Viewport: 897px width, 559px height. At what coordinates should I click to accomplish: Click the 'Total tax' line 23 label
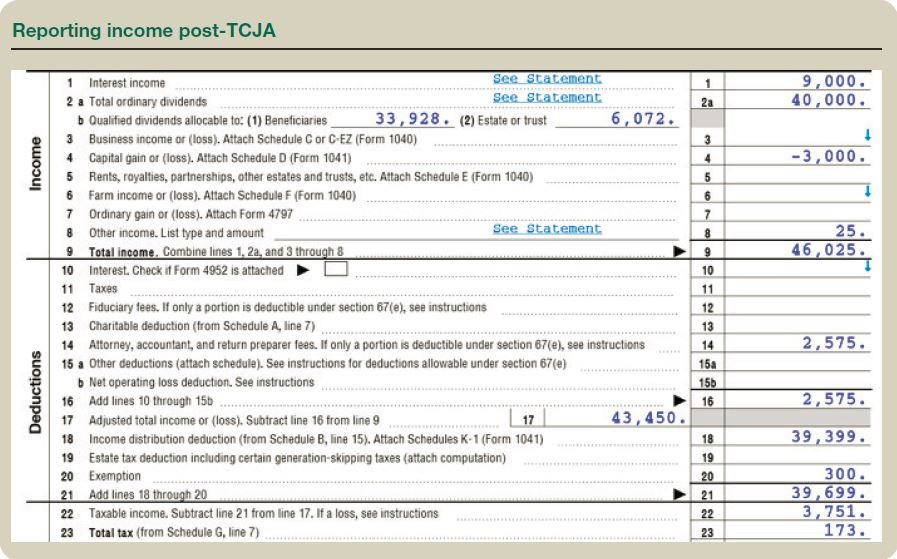click(174, 532)
